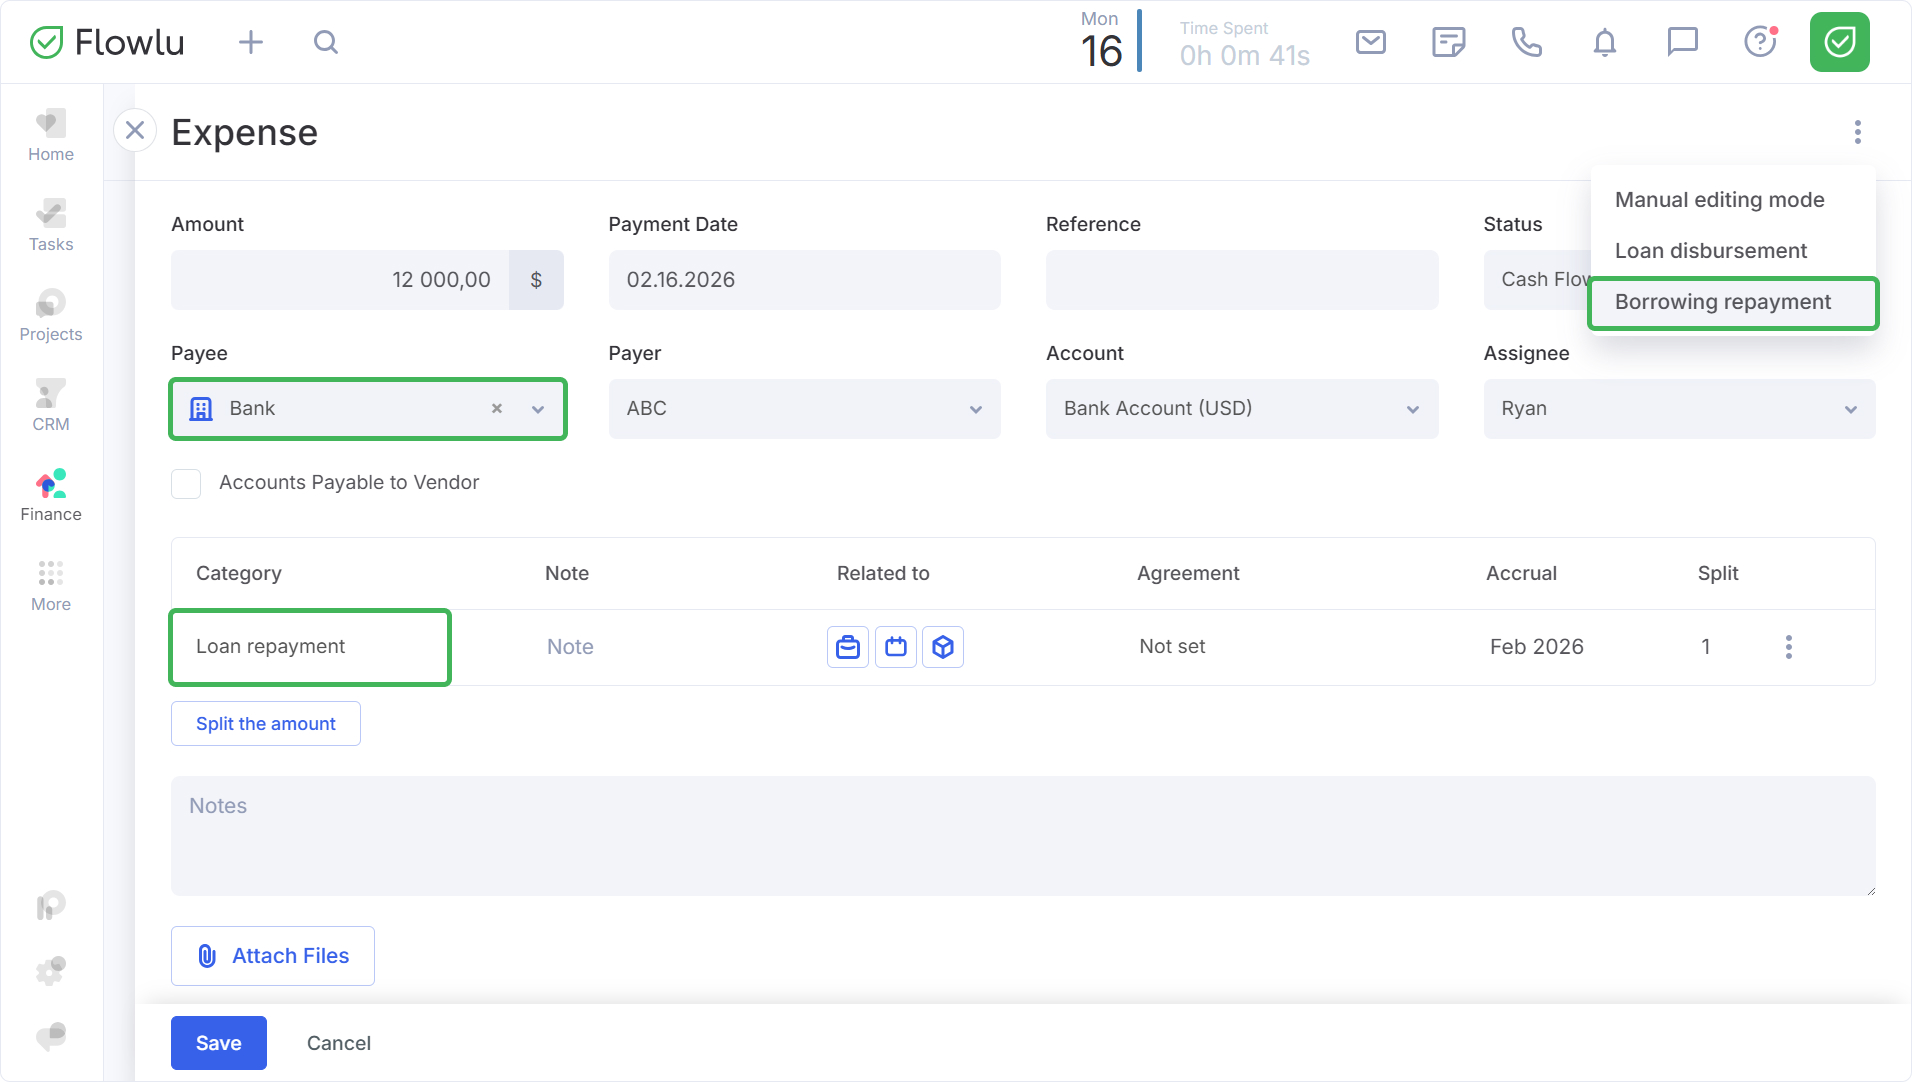The image size is (1912, 1082).
Task: Open the mail inbox icon
Action: (x=1370, y=42)
